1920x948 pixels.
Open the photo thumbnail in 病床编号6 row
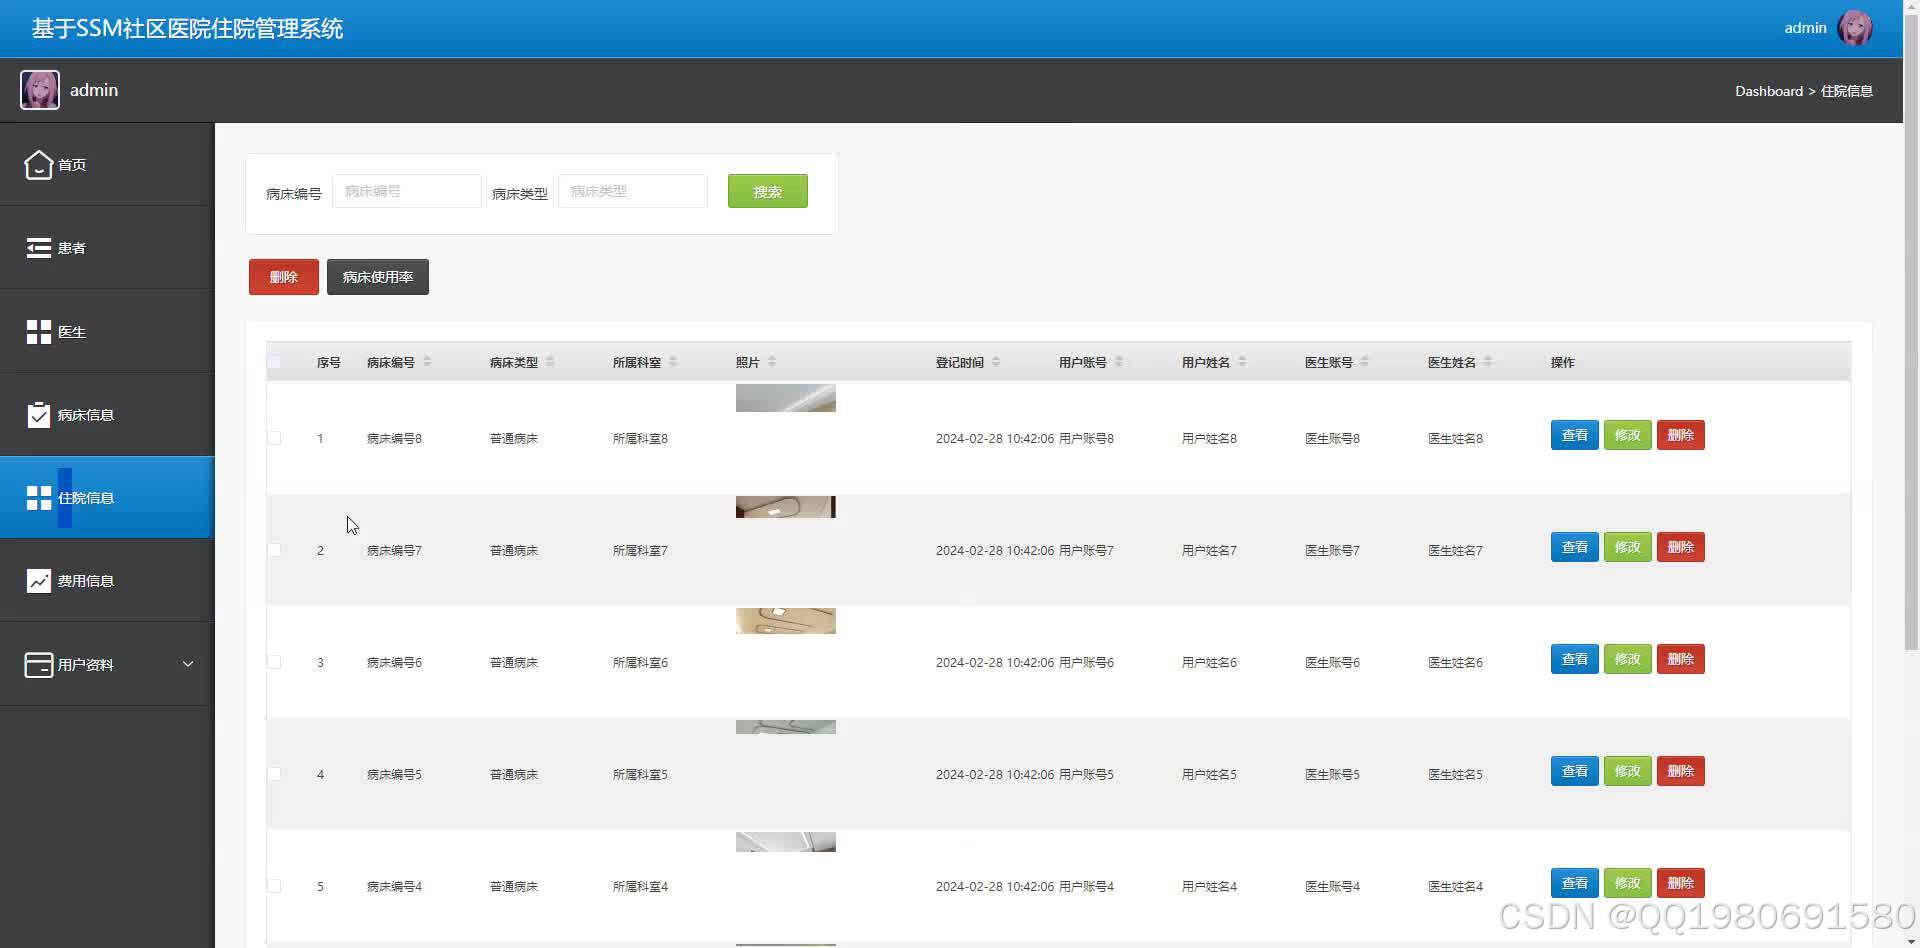[x=786, y=621]
